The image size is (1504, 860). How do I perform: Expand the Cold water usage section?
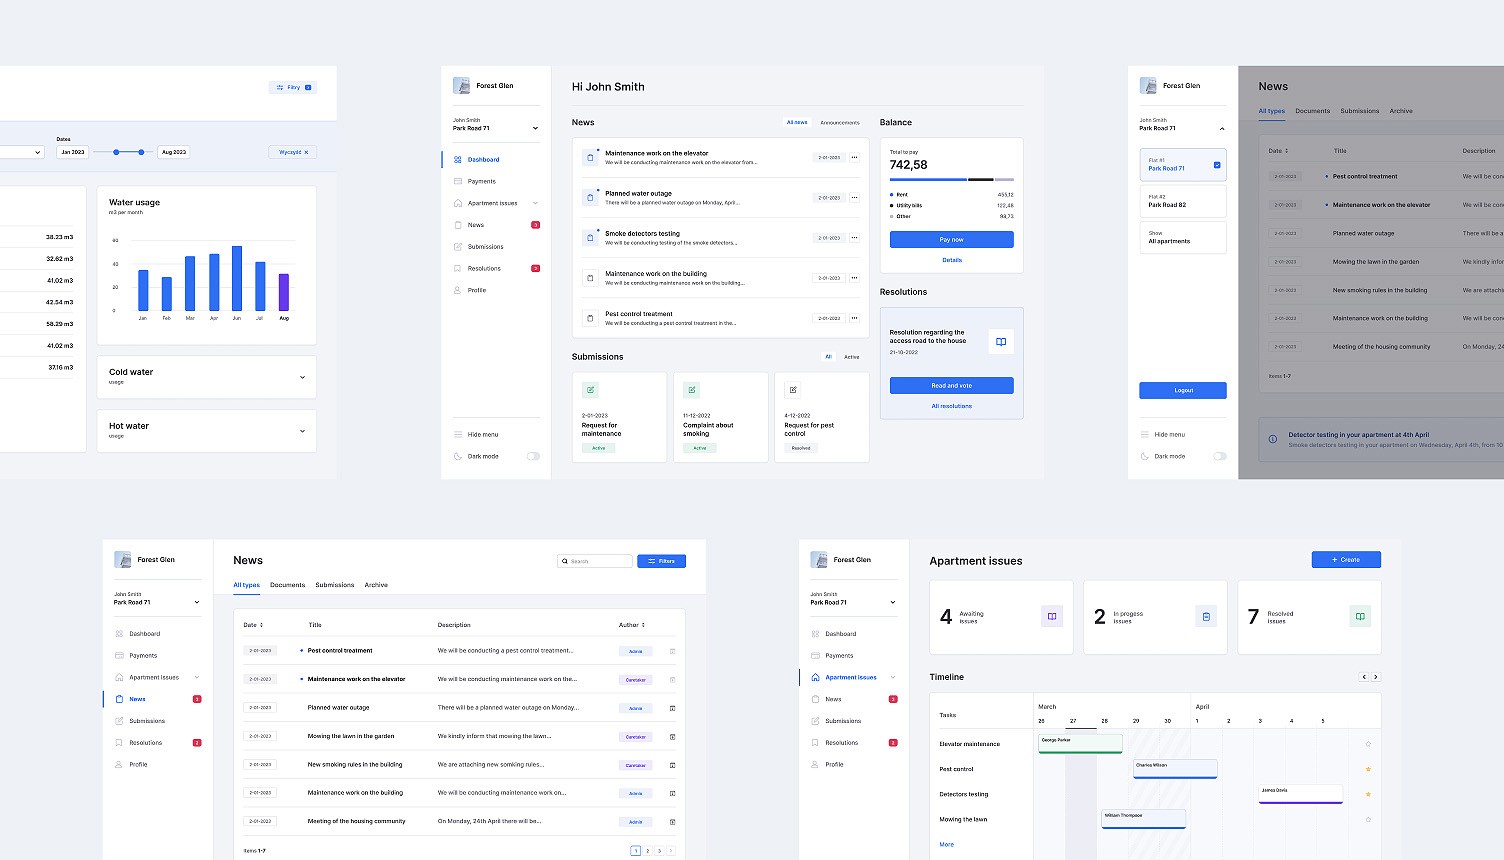tap(301, 376)
